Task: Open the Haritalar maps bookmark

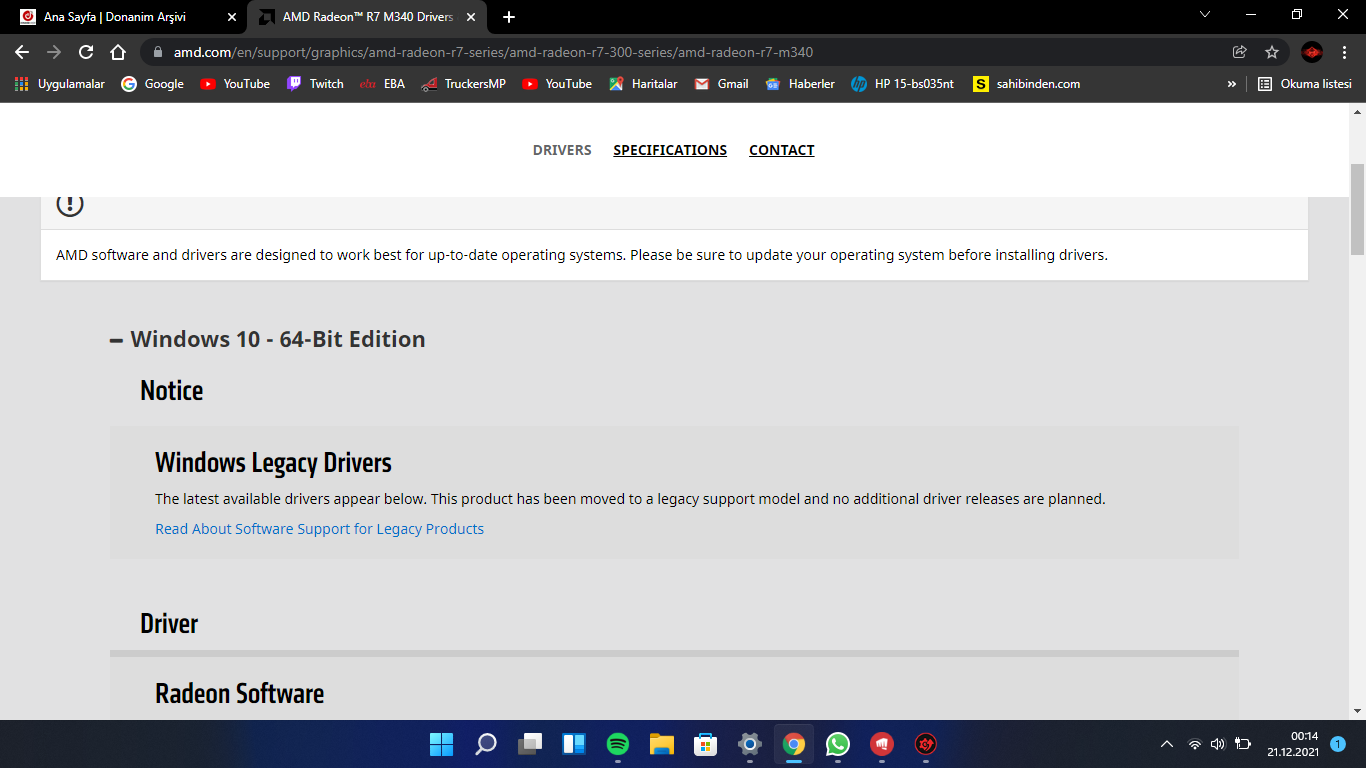Action: pyautogui.click(x=643, y=84)
